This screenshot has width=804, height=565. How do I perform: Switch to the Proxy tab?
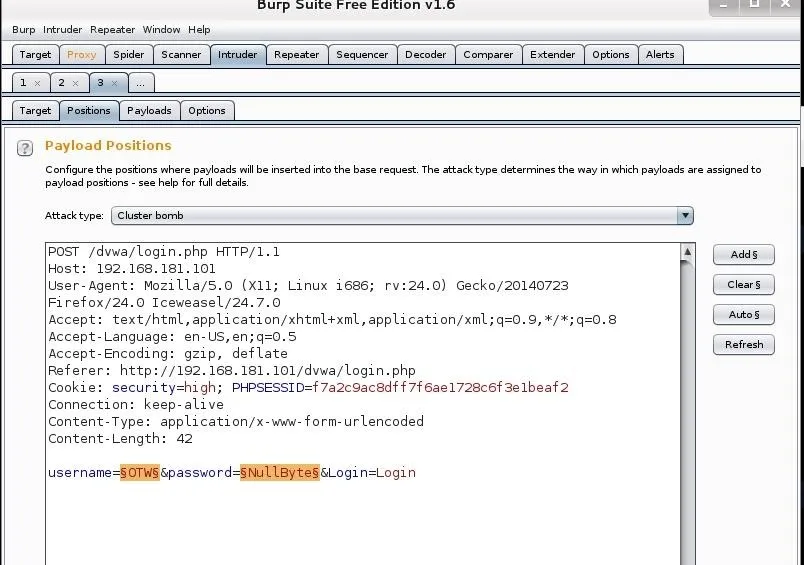82,54
